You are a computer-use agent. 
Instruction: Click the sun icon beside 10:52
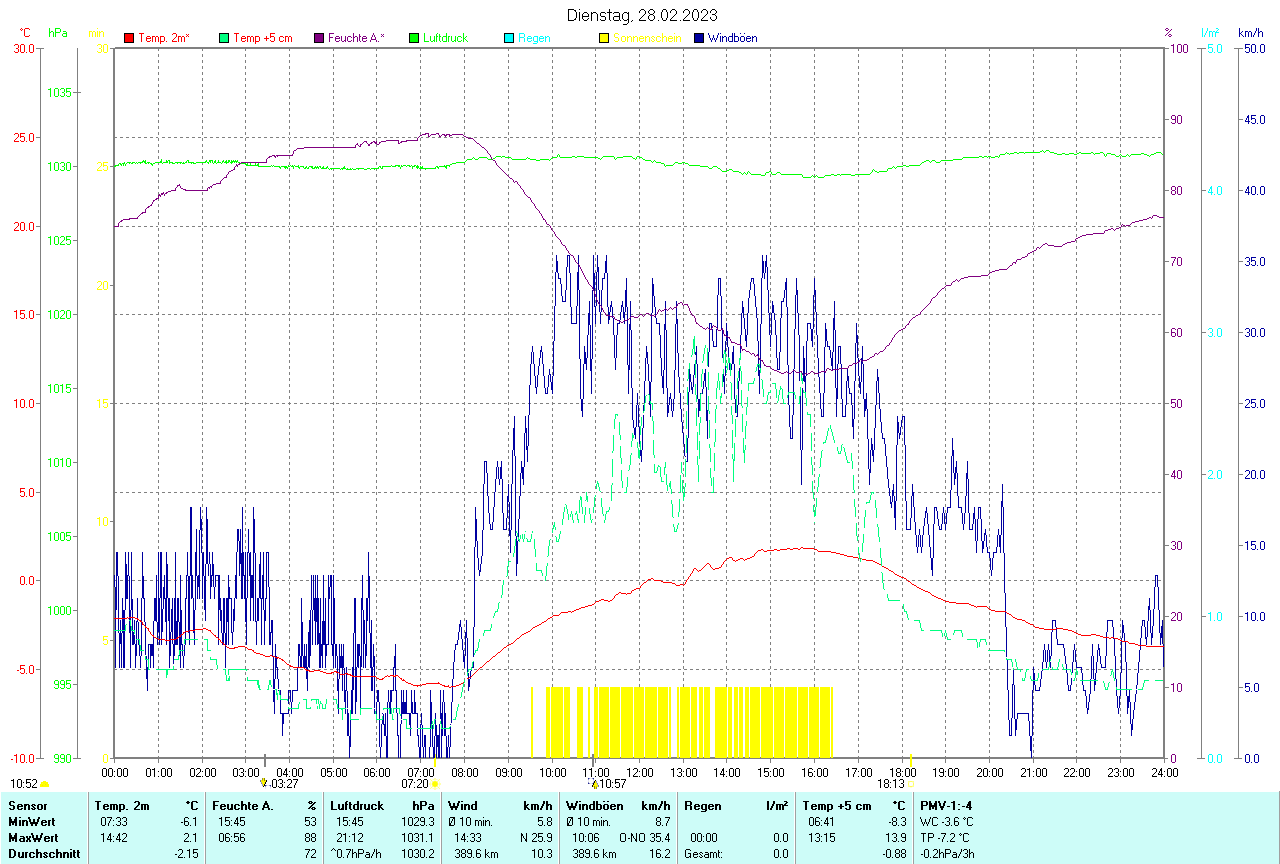45,785
